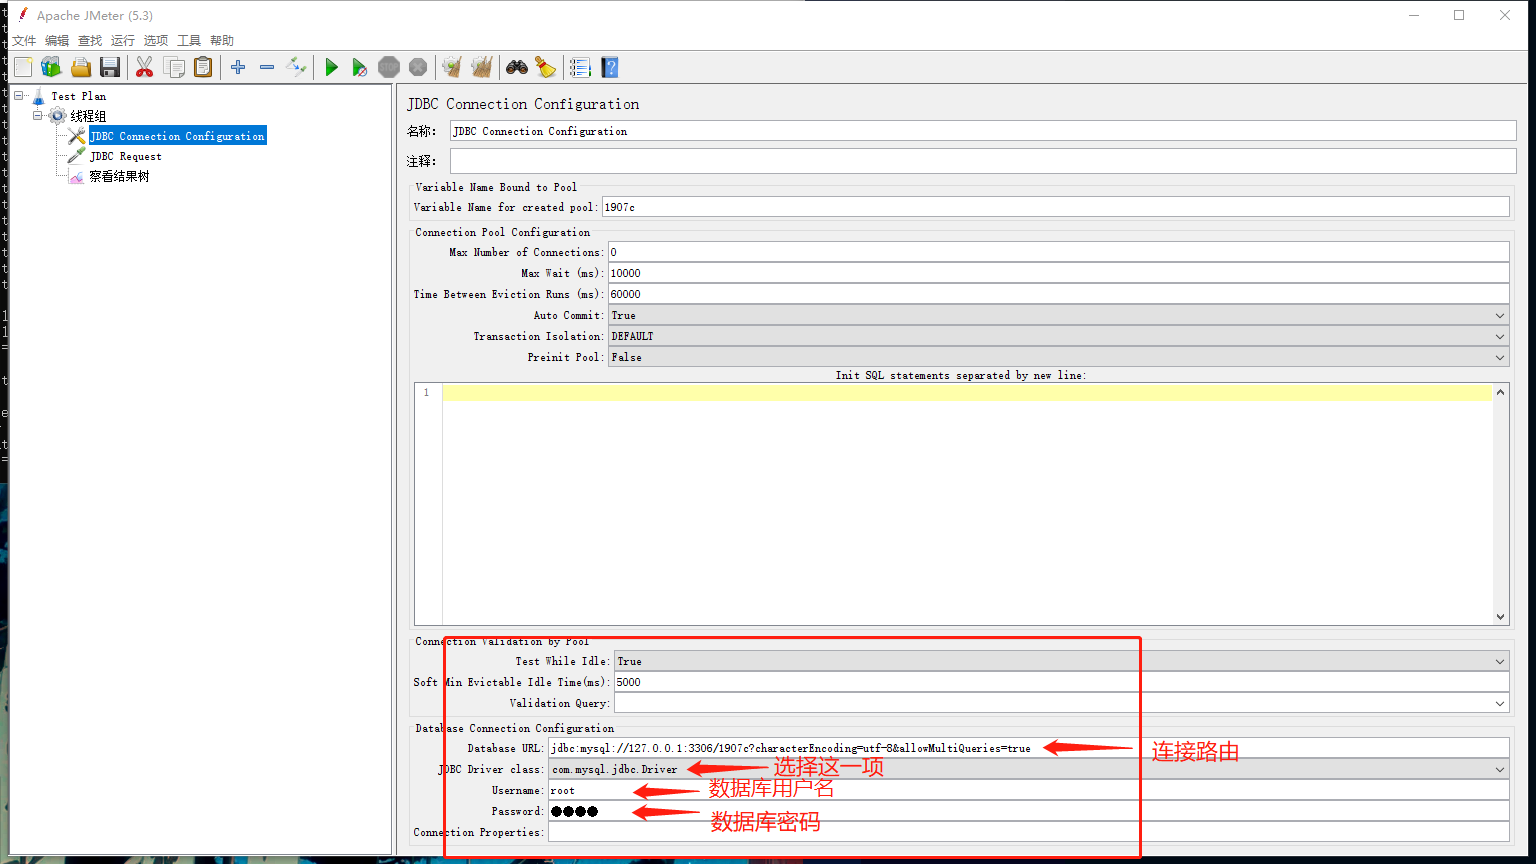Open the 帮助 menu
Screen dimensions: 1536x864
pyautogui.click(x=222, y=41)
